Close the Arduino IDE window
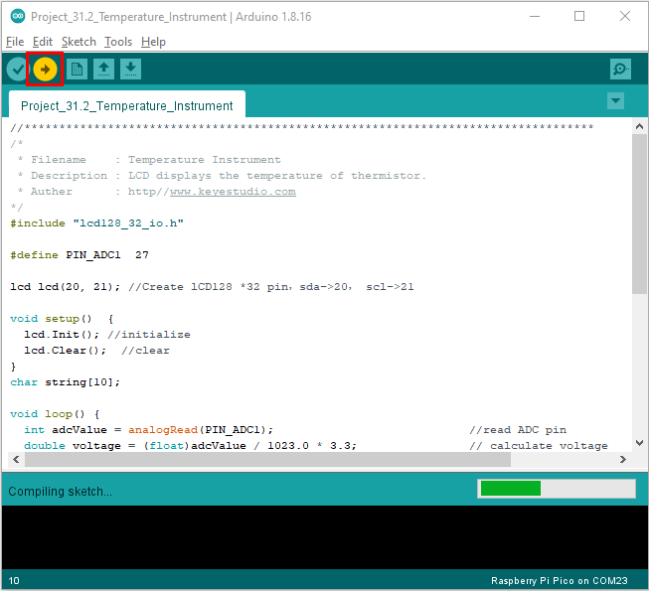This screenshot has height=592, width=650. 625,17
